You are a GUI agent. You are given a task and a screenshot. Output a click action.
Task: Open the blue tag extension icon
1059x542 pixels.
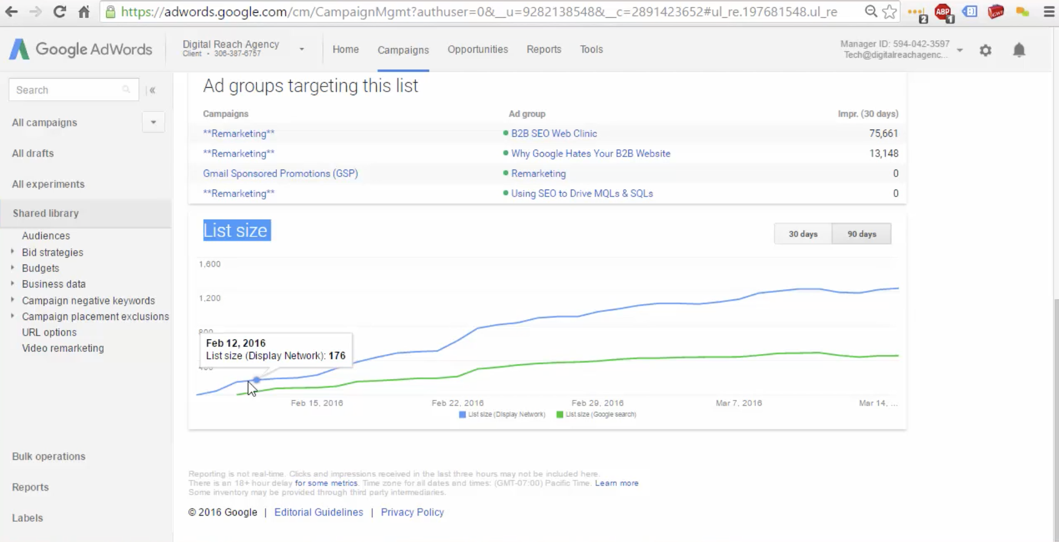(970, 11)
